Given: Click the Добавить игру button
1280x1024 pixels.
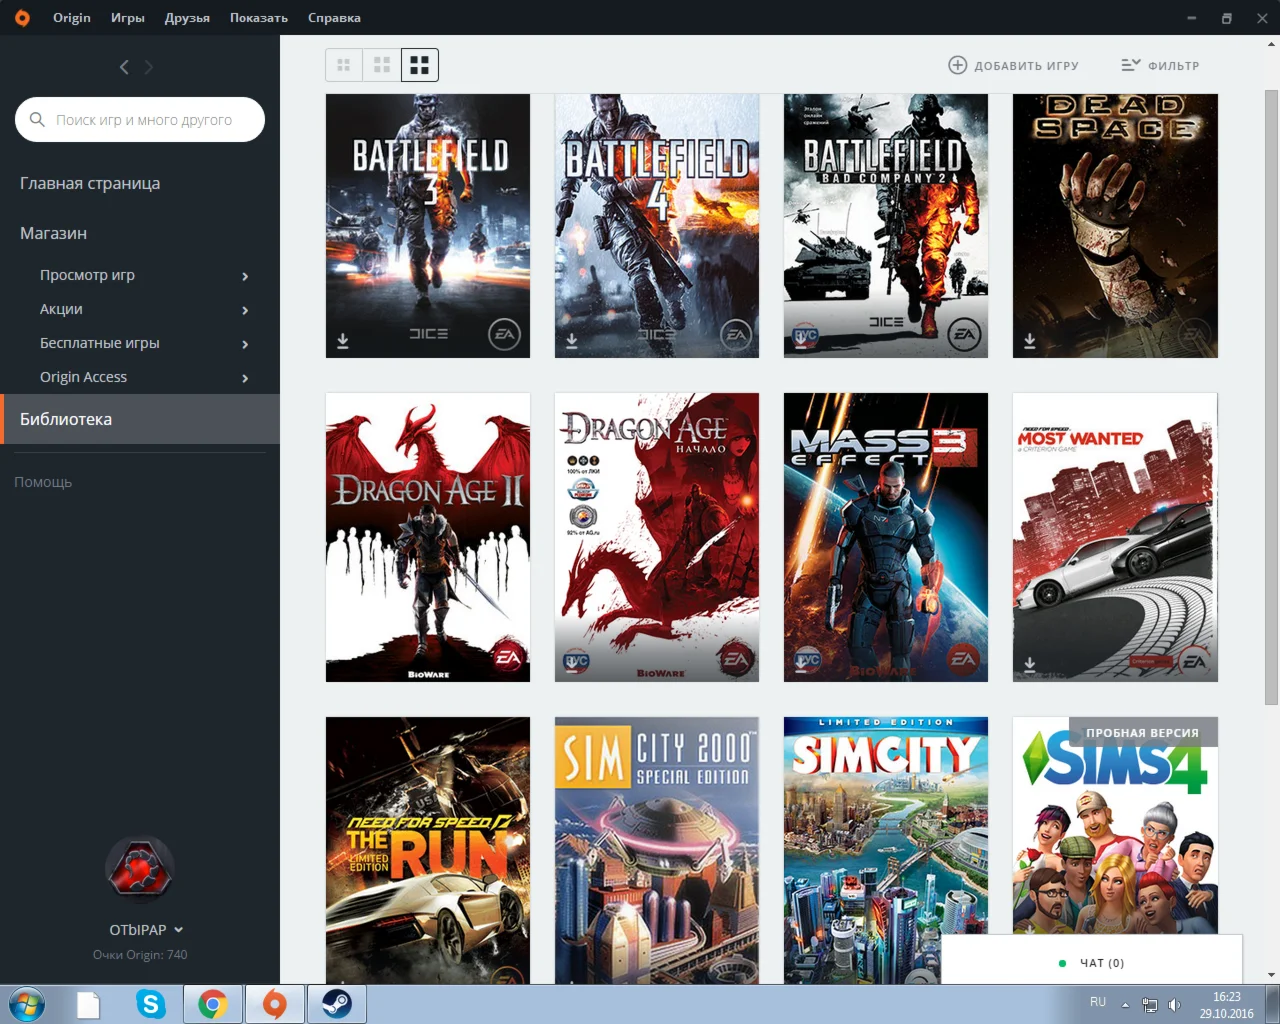Looking at the screenshot, I should (1015, 65).
